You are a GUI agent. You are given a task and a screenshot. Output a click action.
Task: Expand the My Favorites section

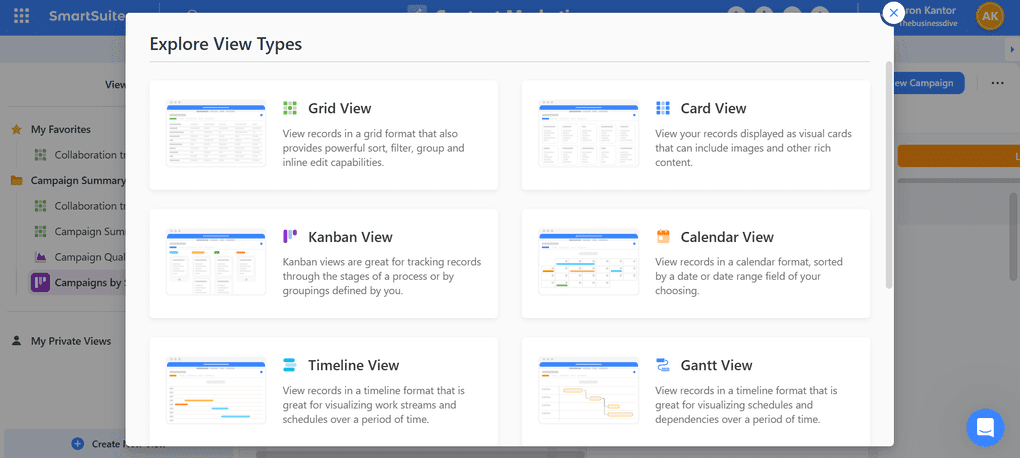pyautogui.click(x=60, y=129)
